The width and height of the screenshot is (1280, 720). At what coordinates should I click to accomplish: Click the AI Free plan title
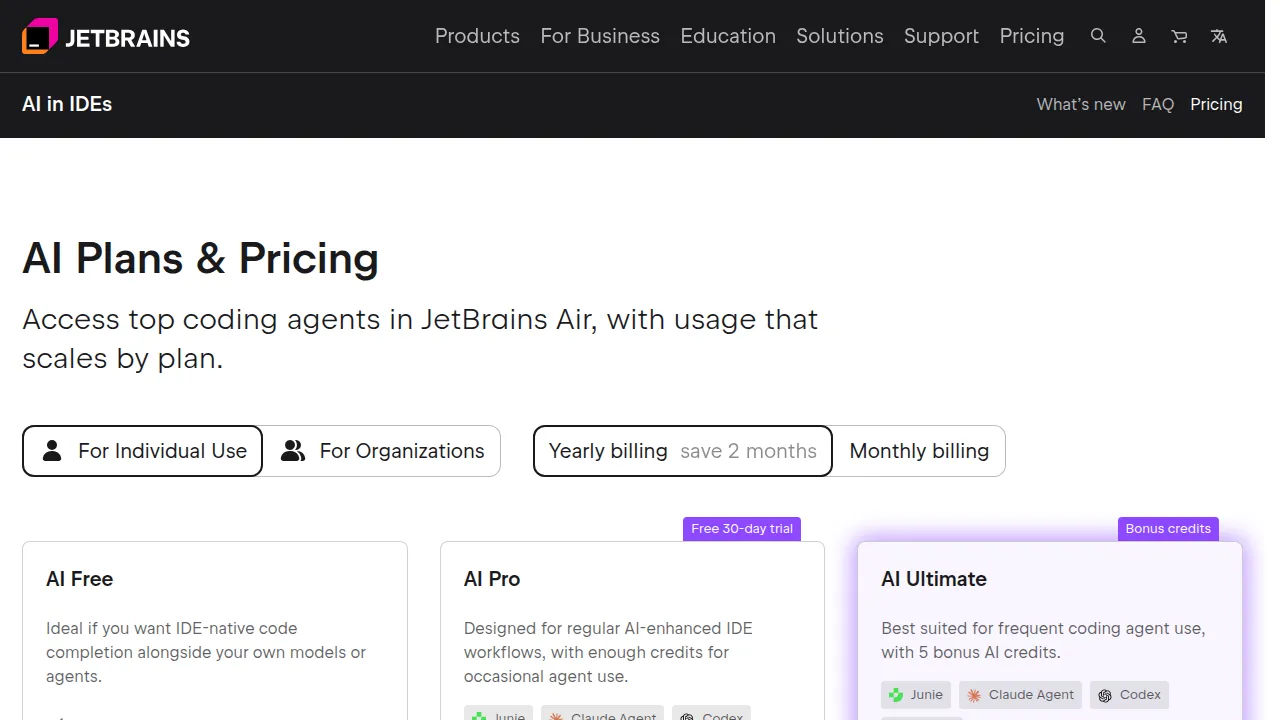tap(79, 579)
